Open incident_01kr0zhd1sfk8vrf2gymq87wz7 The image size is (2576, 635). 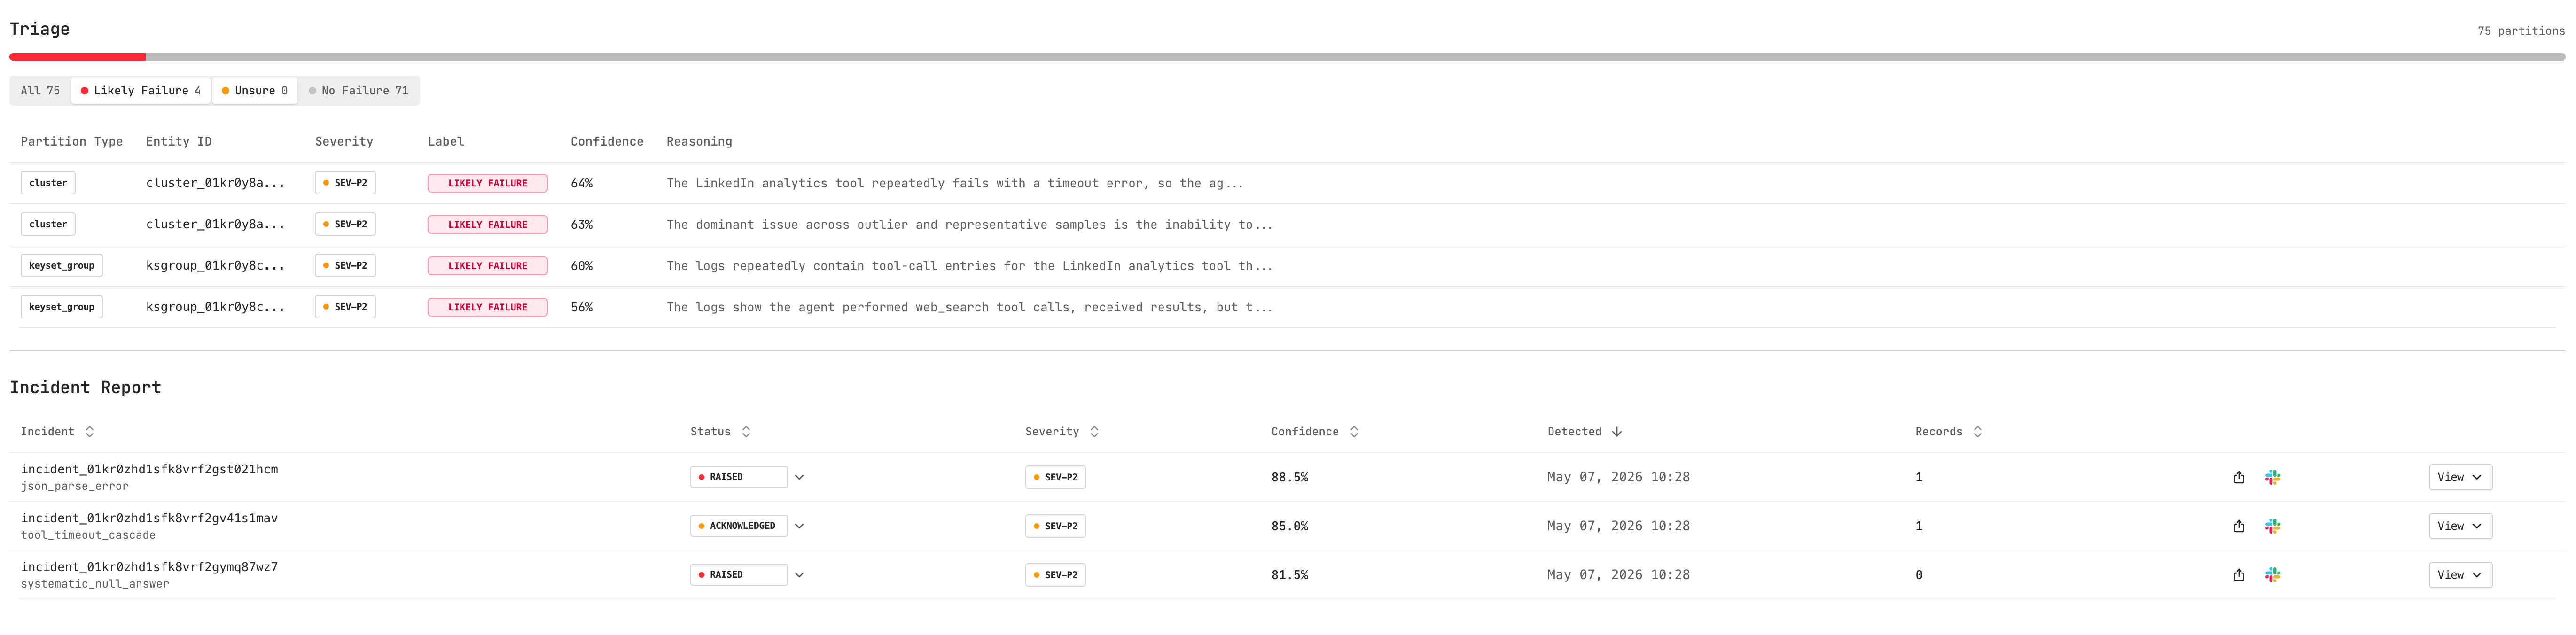coord(150,567)
